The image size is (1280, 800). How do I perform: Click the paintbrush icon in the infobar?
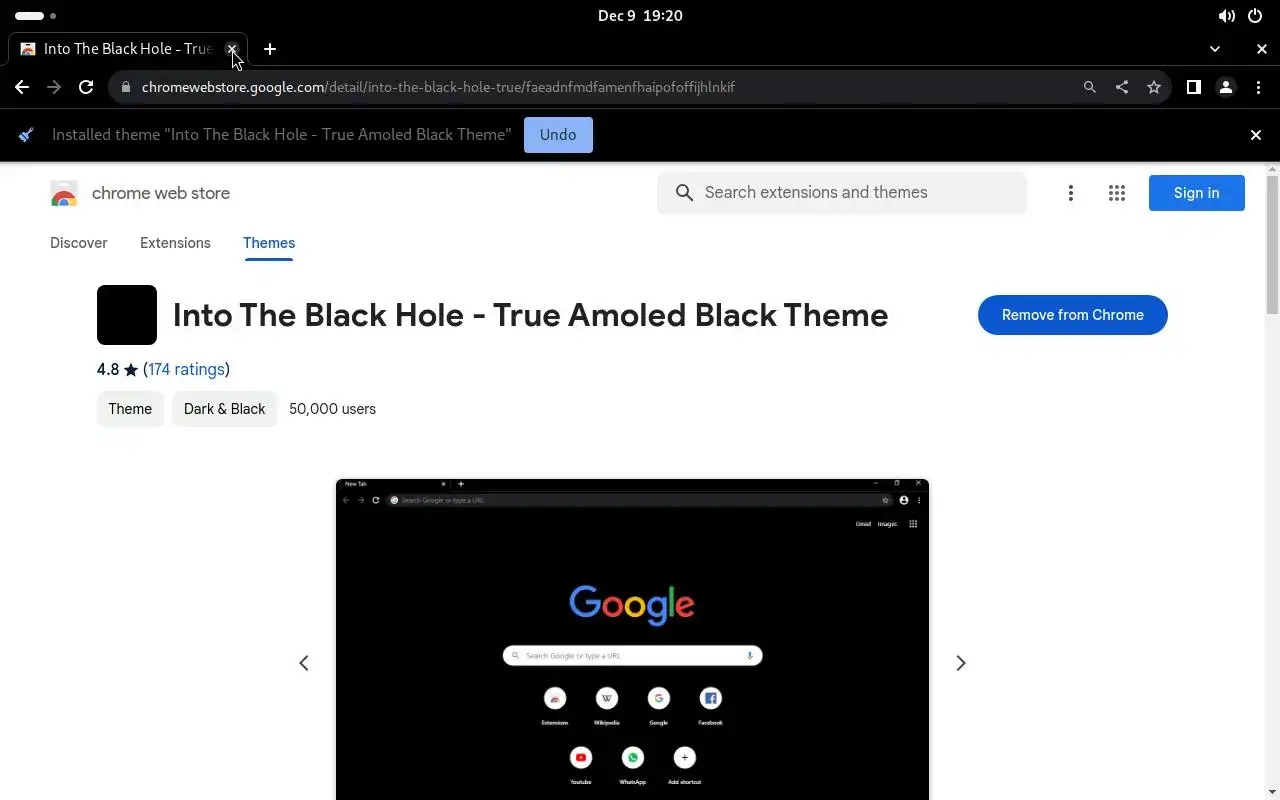[26, 135]
